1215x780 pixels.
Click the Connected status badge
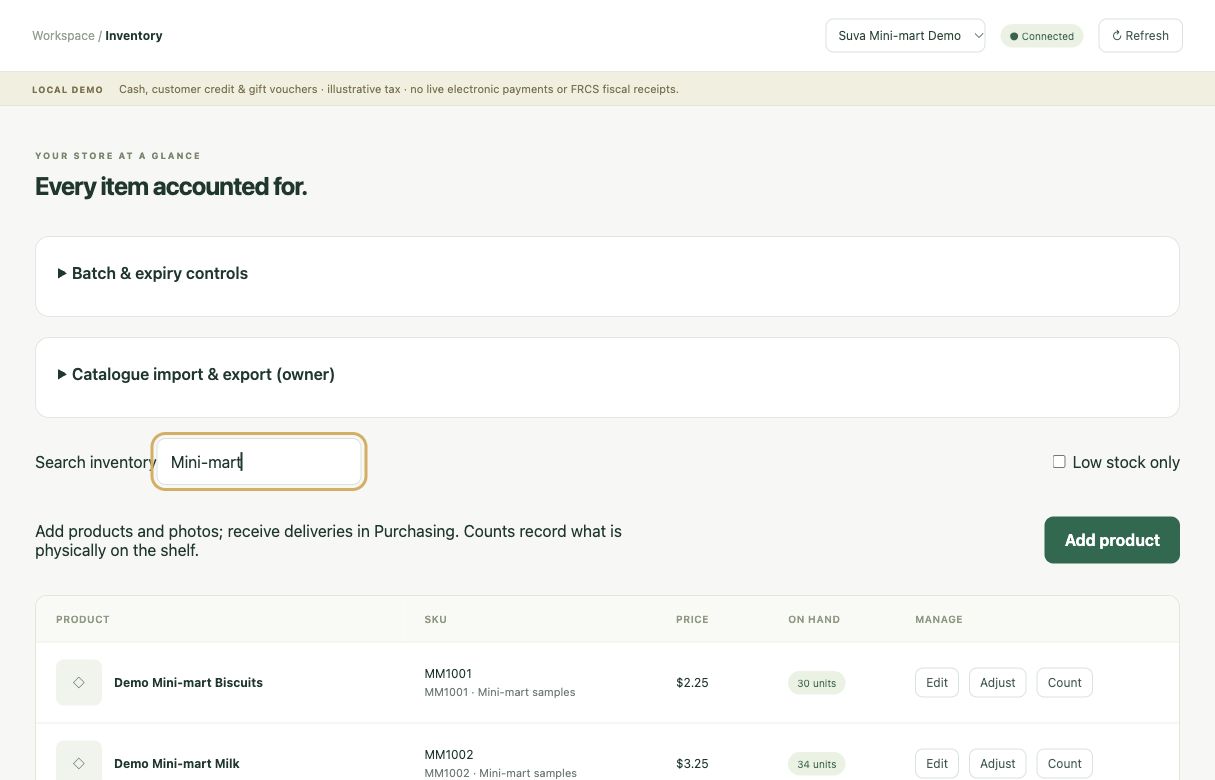click(x=1042, y=36)
